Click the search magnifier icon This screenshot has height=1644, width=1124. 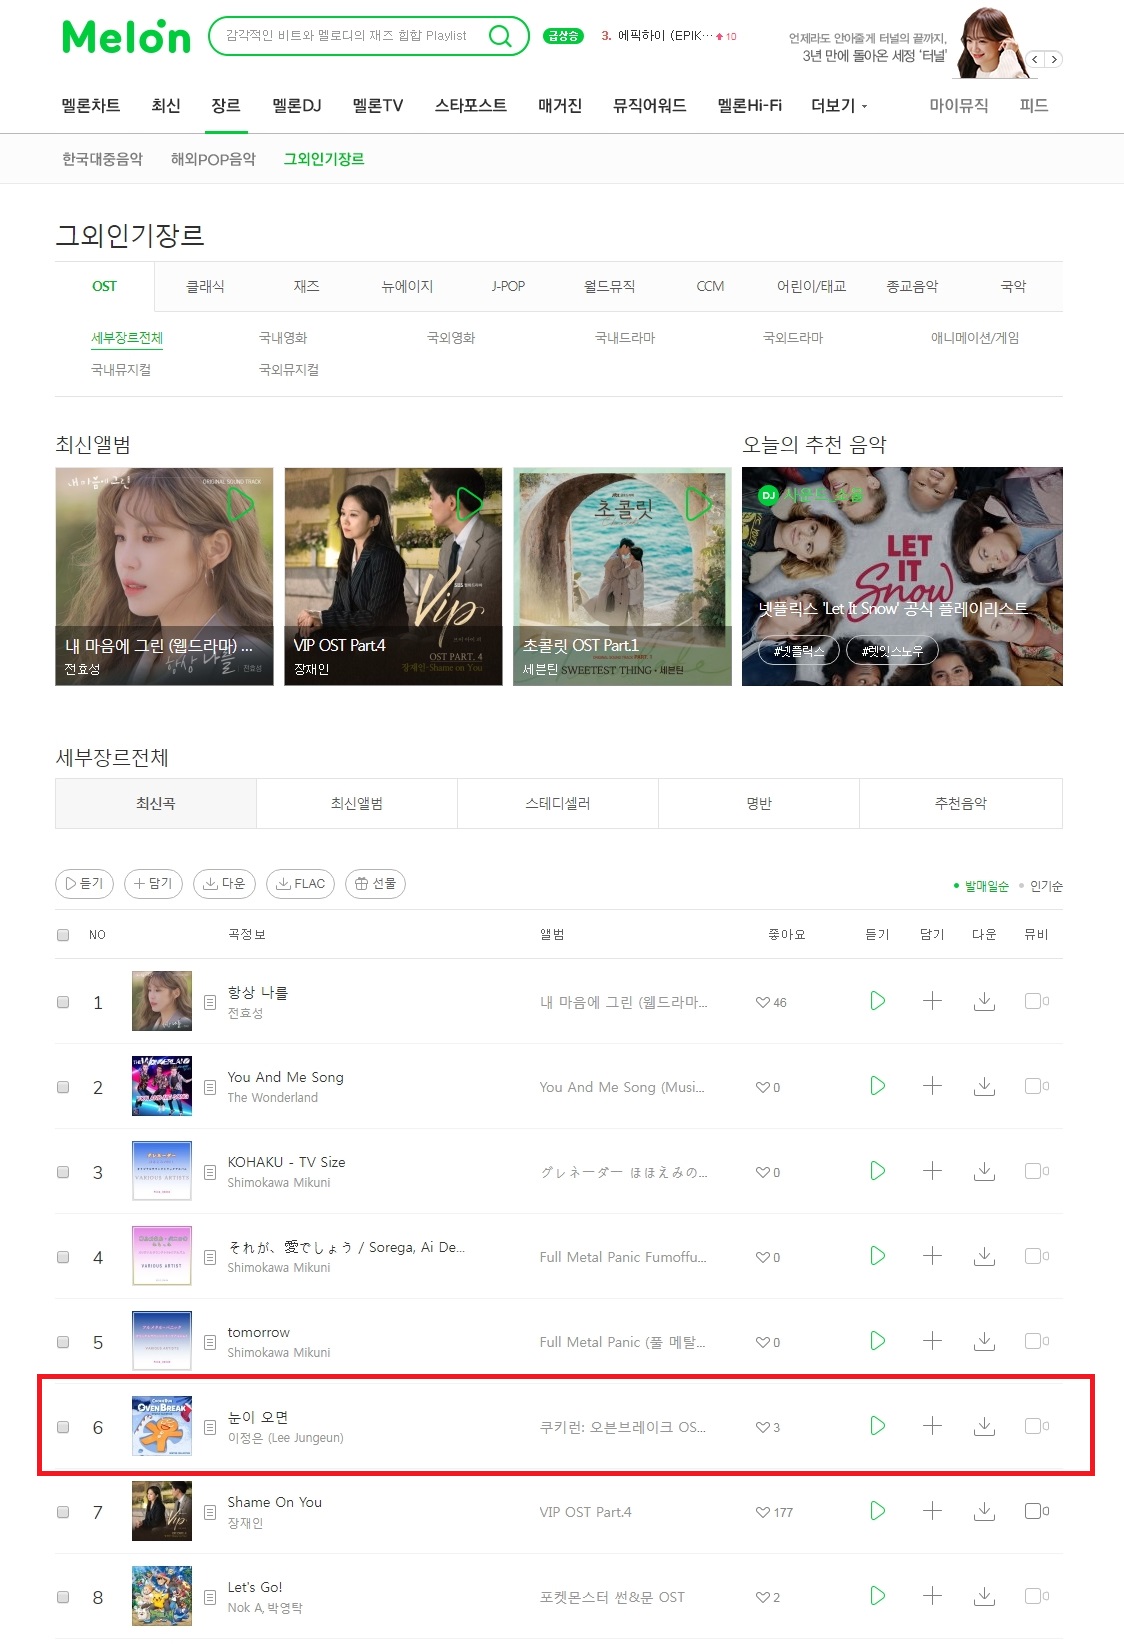tap(500, 36)
